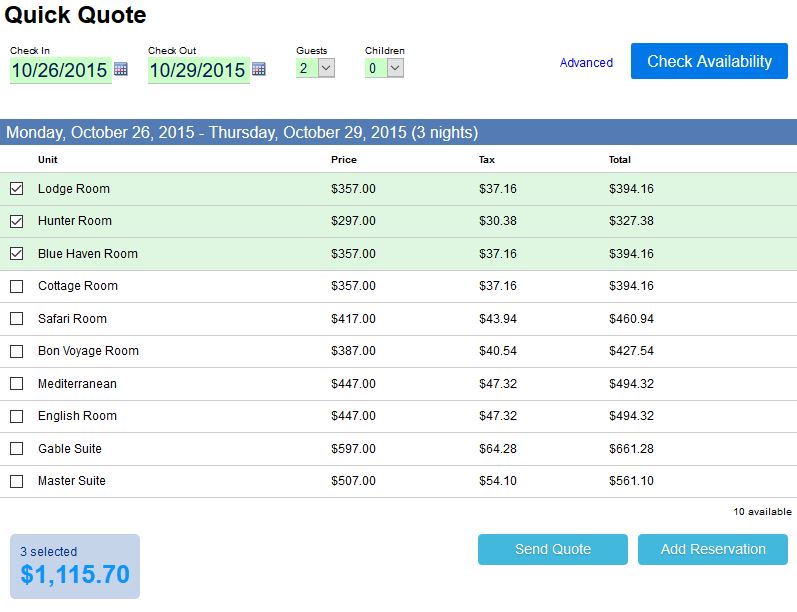Enable the Mediterranean room checkbox
797x612 pixels.
click(x=16, y=383)
